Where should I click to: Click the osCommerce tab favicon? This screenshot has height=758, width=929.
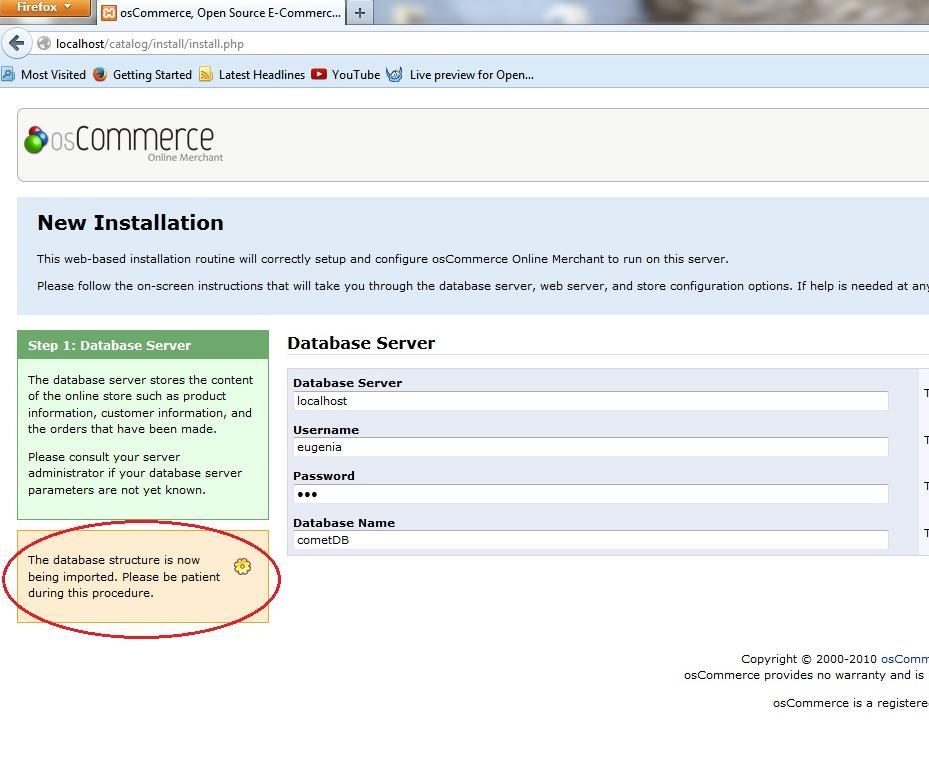tap(109, 13)
